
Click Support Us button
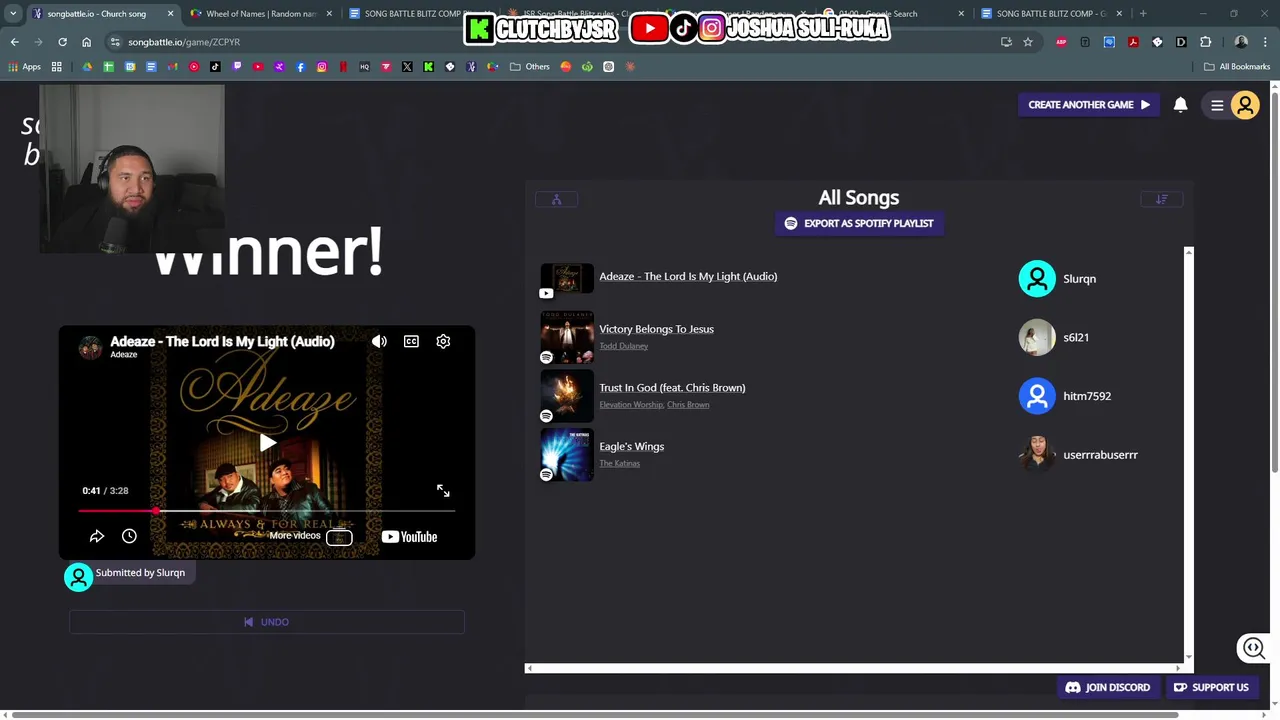1211,687
